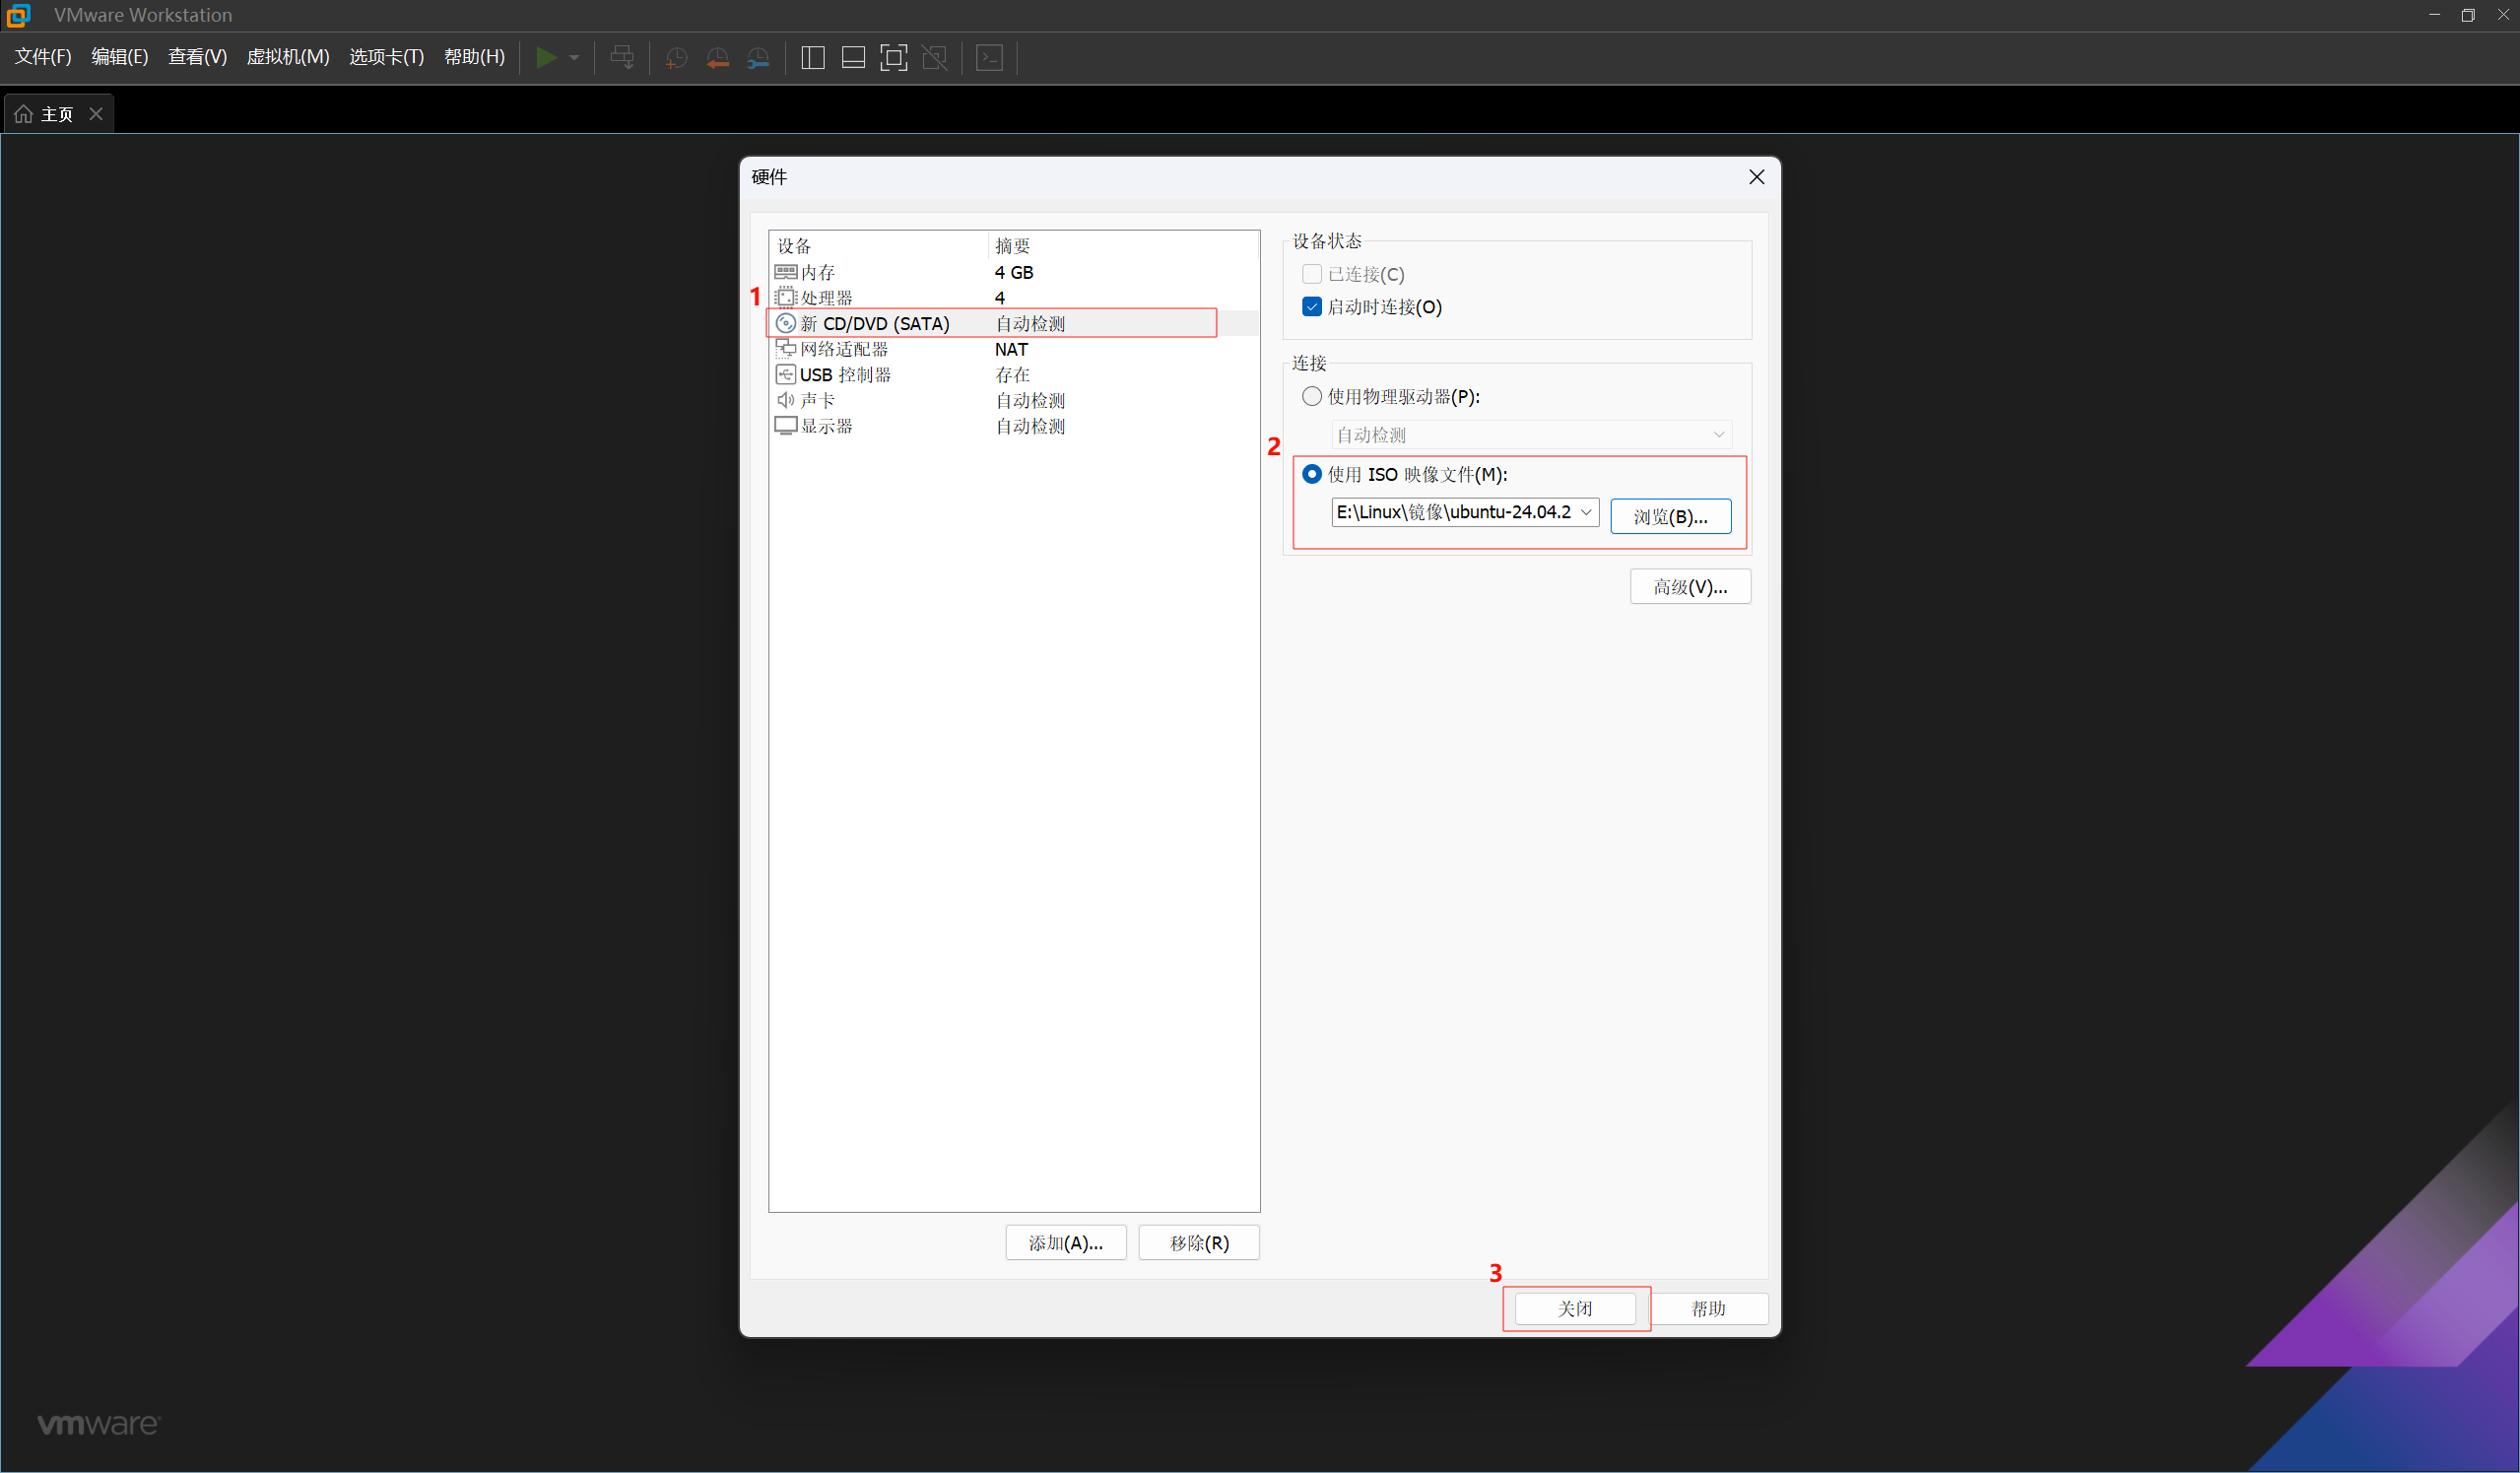Select 网络适配器 in the device list
This screenshot has width=2520, height=1473.
point(844,349)
